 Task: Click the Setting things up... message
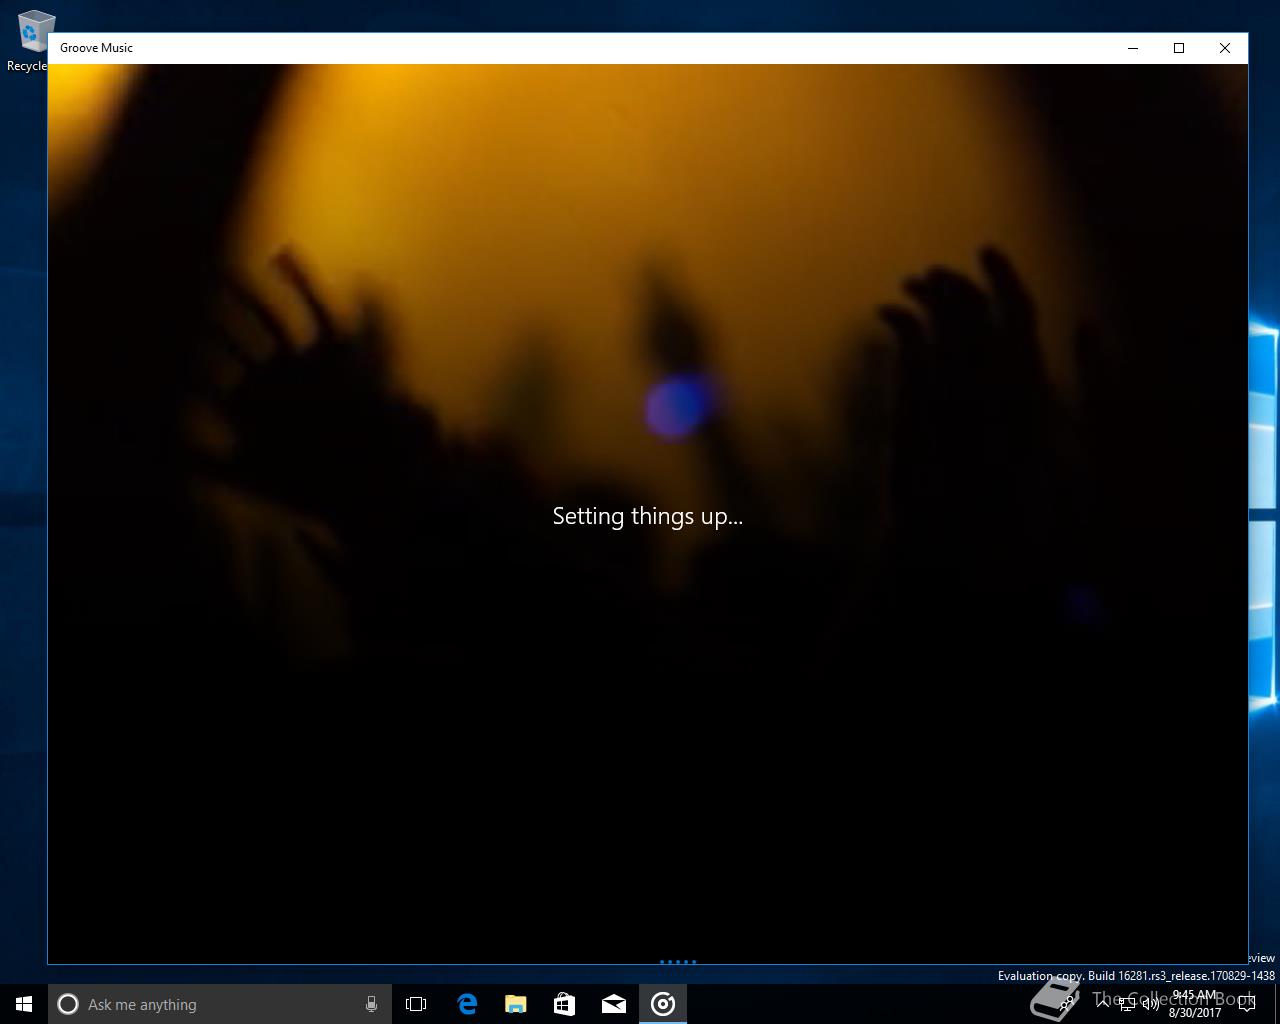648,516
